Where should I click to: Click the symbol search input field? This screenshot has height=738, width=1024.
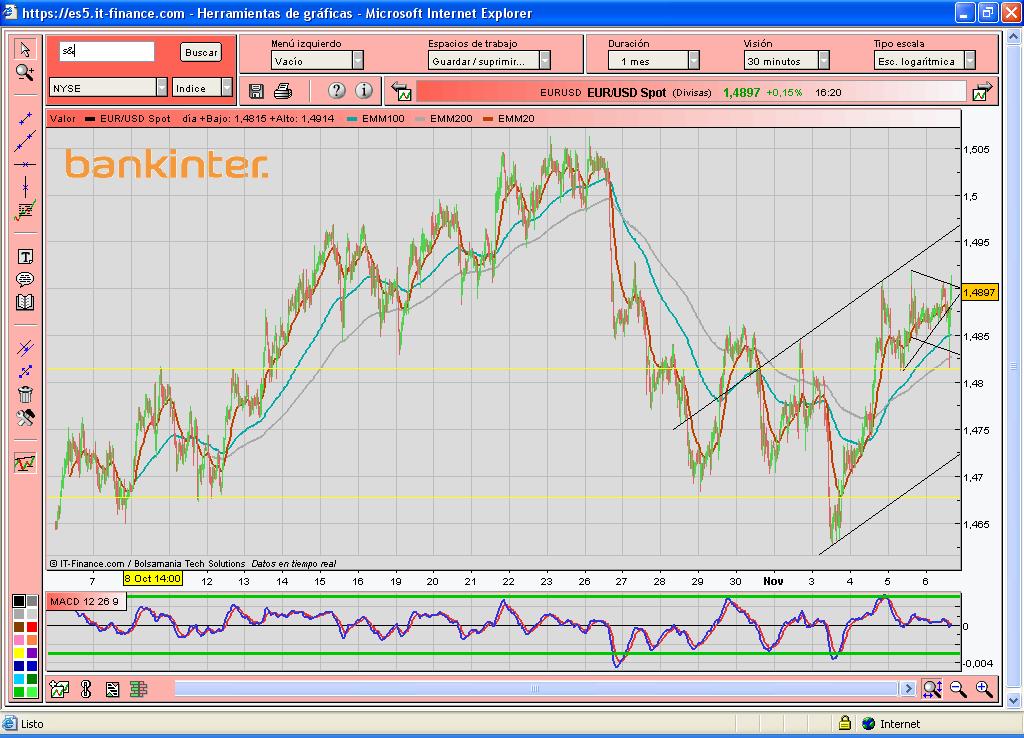point(107,51)
